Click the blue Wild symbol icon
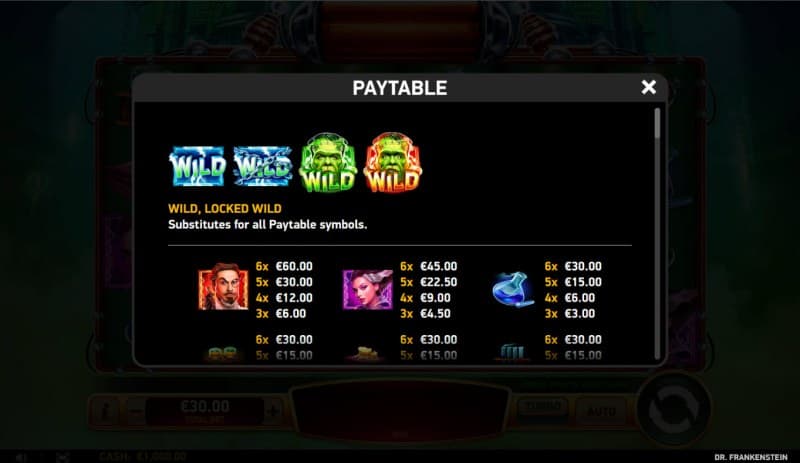Screen dimensions: 800x463 197,166
